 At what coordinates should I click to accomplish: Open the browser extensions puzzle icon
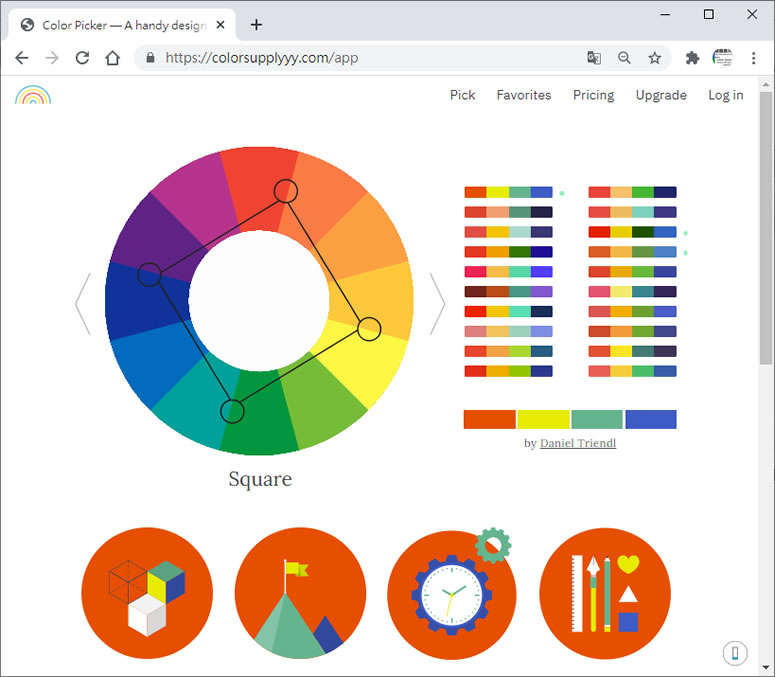(692, 58)
